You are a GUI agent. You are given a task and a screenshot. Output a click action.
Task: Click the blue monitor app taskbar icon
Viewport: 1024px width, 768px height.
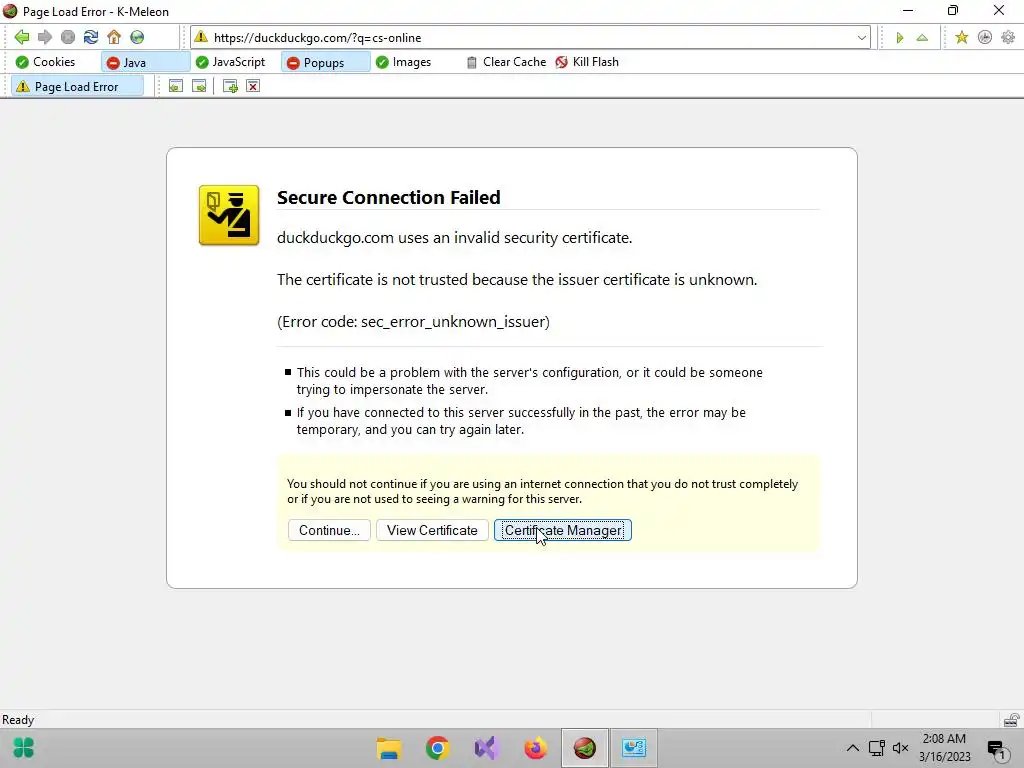click(633, 748)
